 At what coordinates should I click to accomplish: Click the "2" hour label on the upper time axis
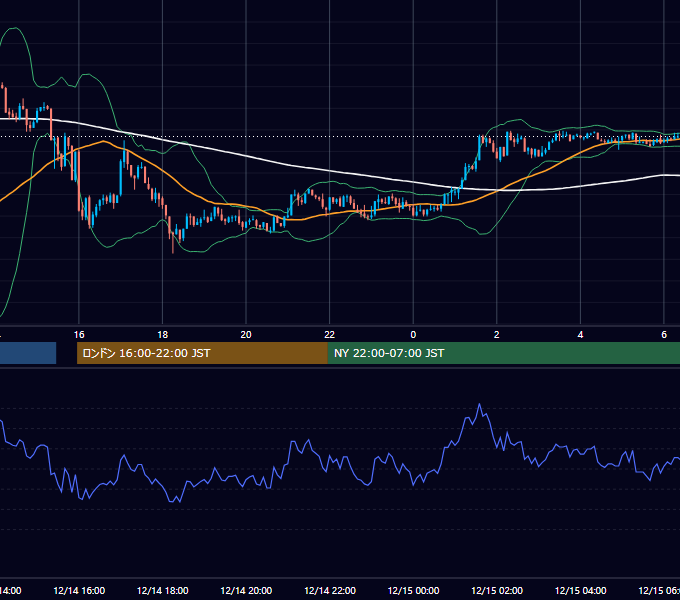coord(497,335)
